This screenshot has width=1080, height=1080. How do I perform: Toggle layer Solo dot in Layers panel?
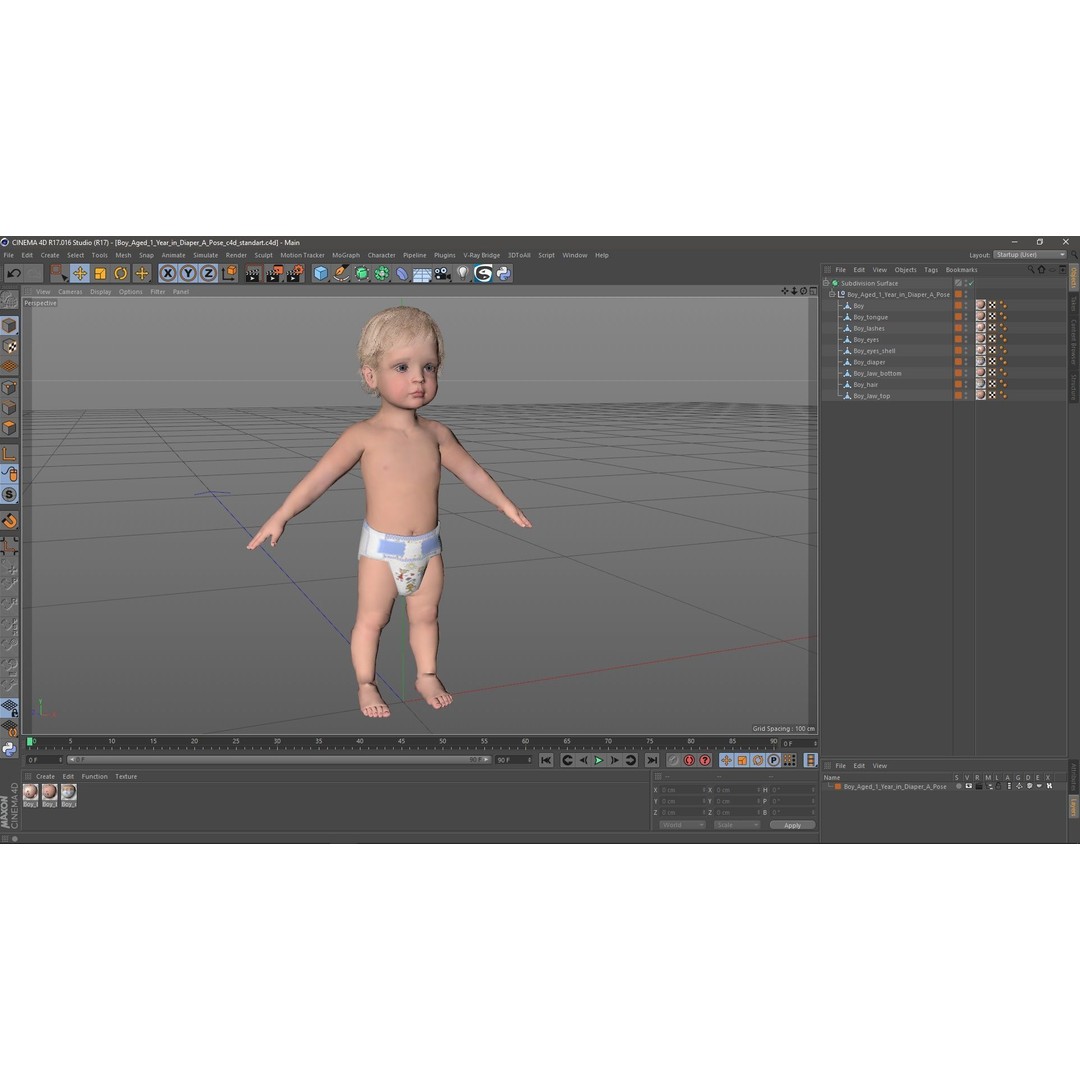[958, 787]
